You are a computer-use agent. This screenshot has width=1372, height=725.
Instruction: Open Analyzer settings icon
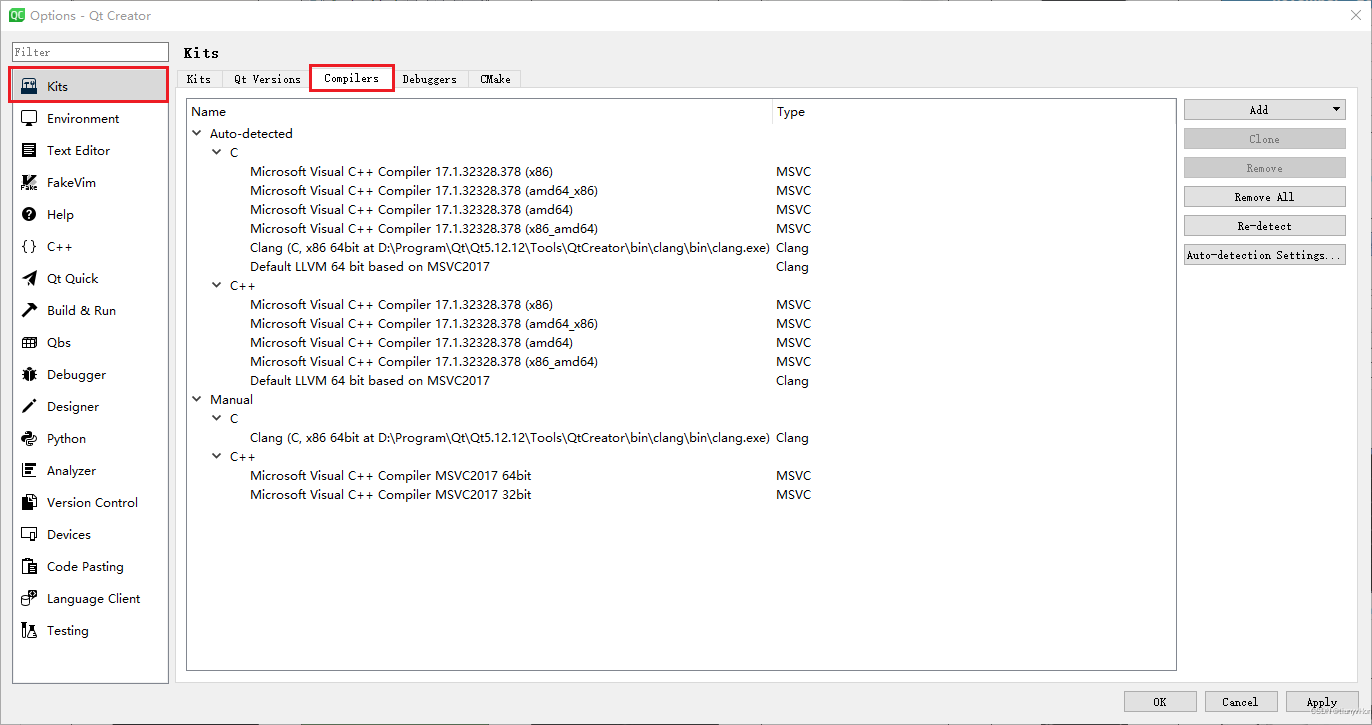point(29,471)
